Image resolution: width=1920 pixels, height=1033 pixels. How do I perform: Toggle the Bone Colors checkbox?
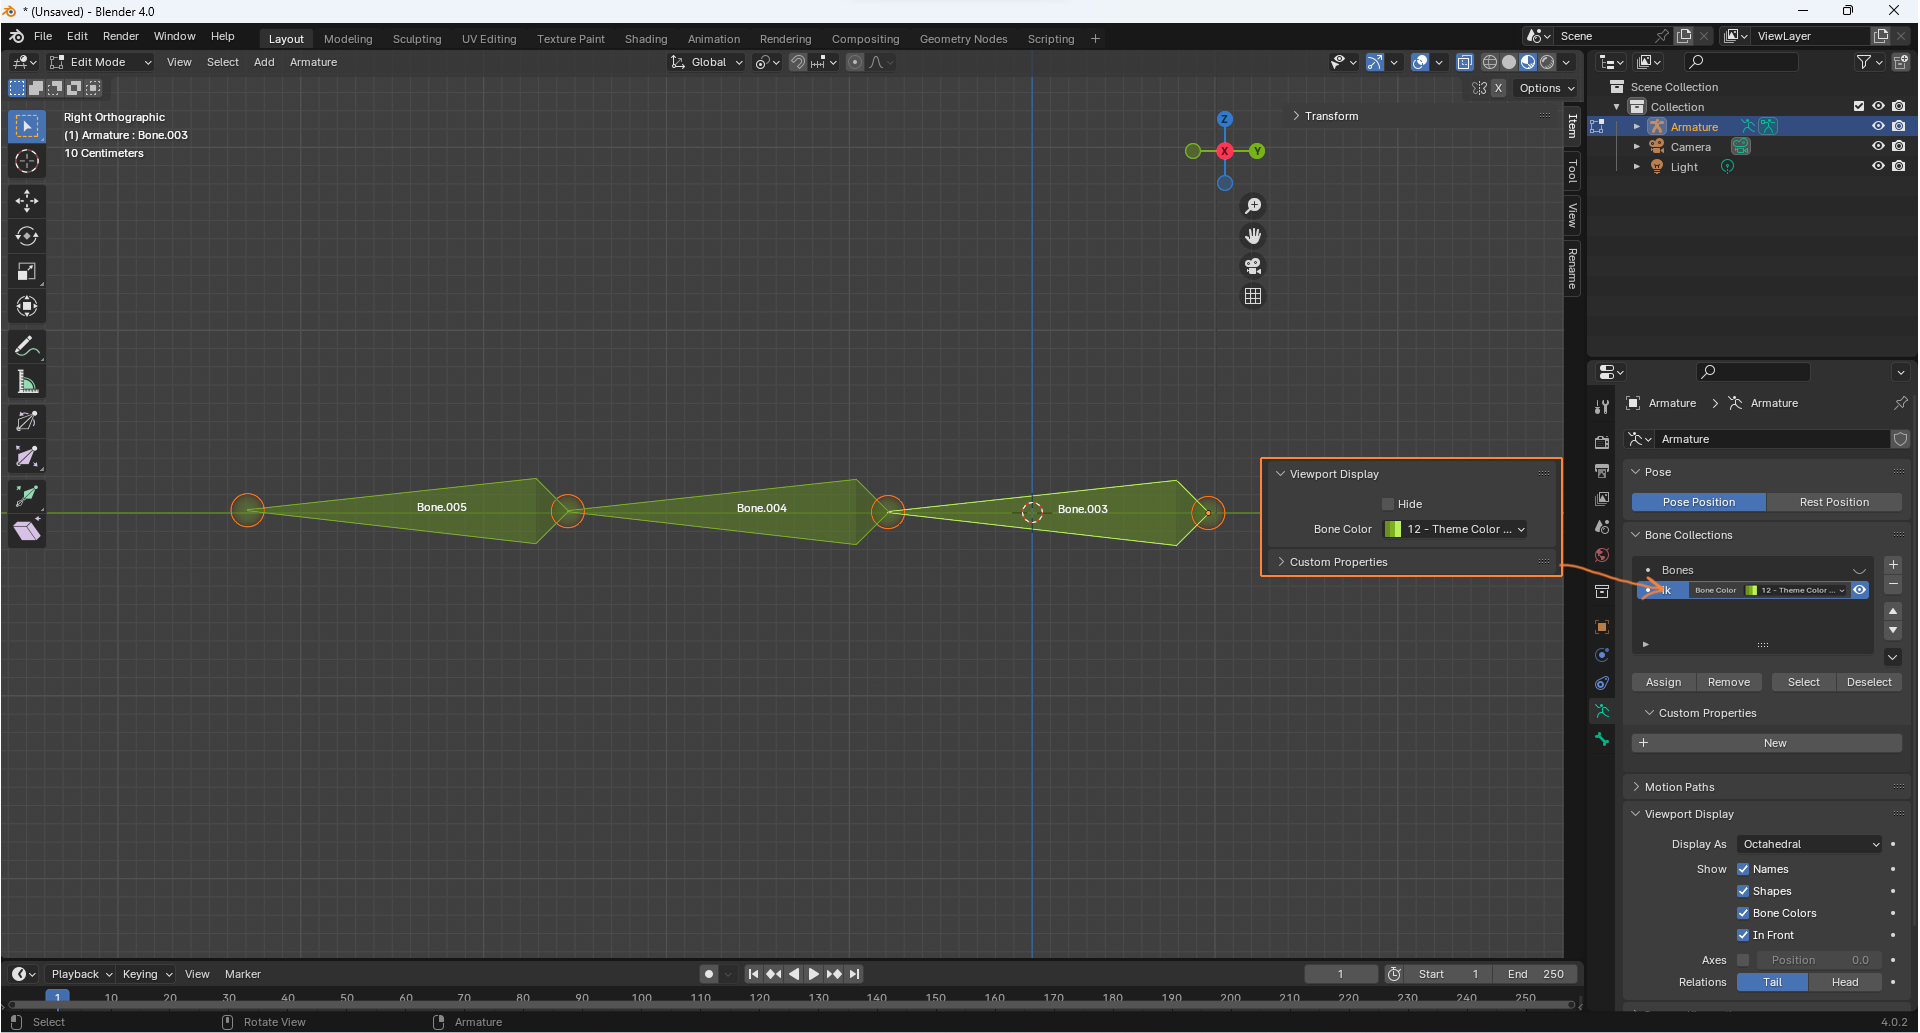point(1743,913)
